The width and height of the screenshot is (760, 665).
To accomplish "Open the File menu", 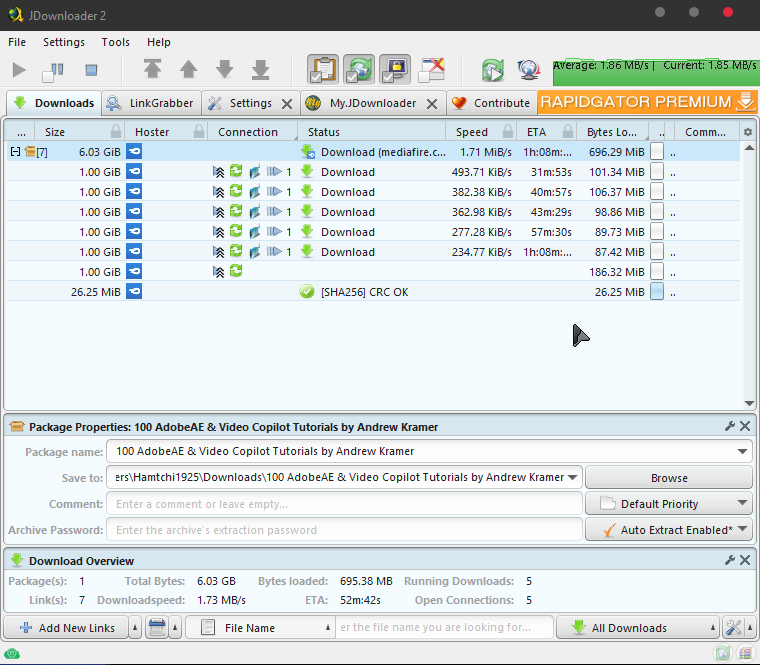I will pyautogui.click(x=17, y=42).
